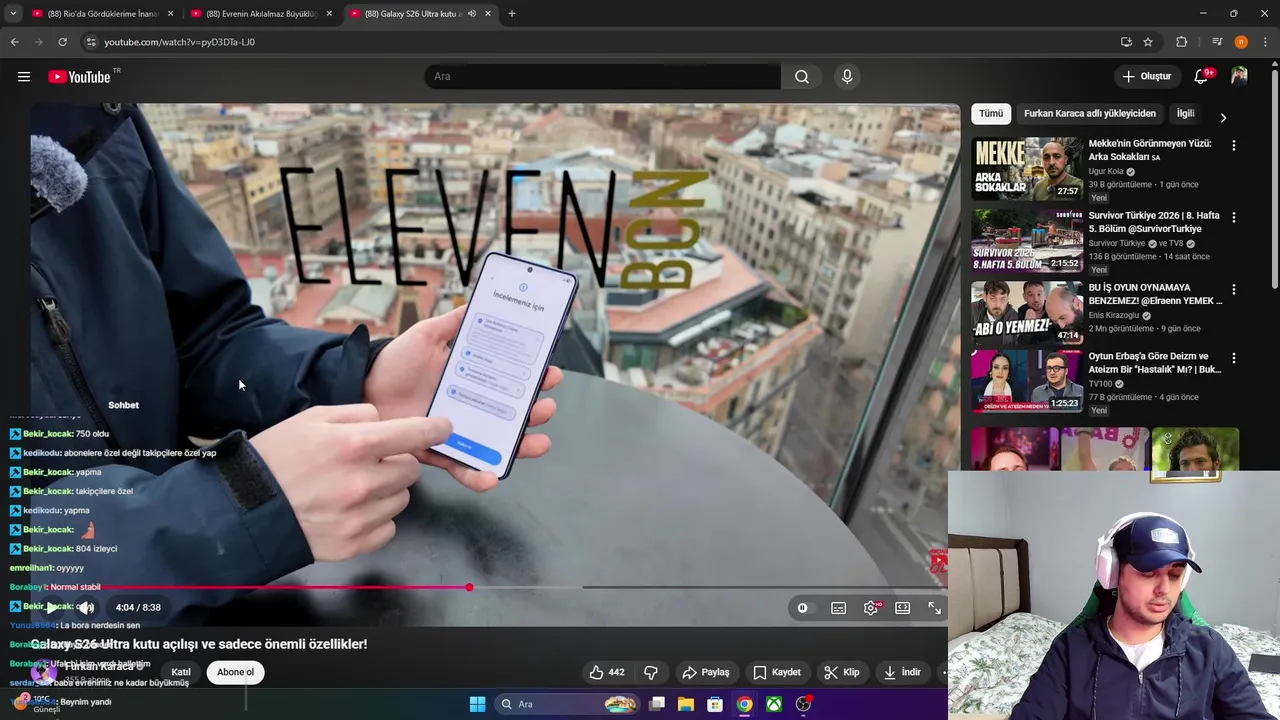Image resolution: width=1280 pixels, height=720 pixels.
Task: Open options for the Survivor Türkiye 2026 video
Action: [1233, 218]
